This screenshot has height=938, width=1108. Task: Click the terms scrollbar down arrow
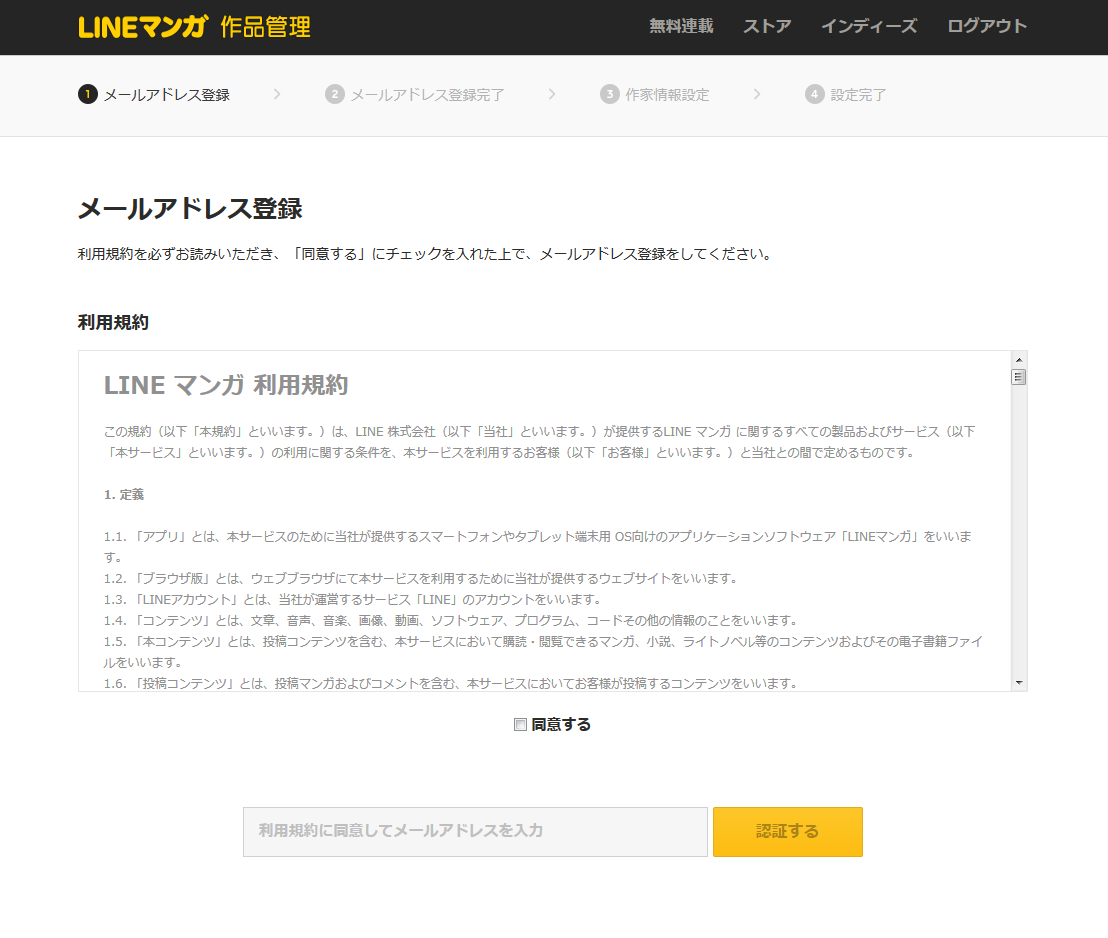[1018, 683]
